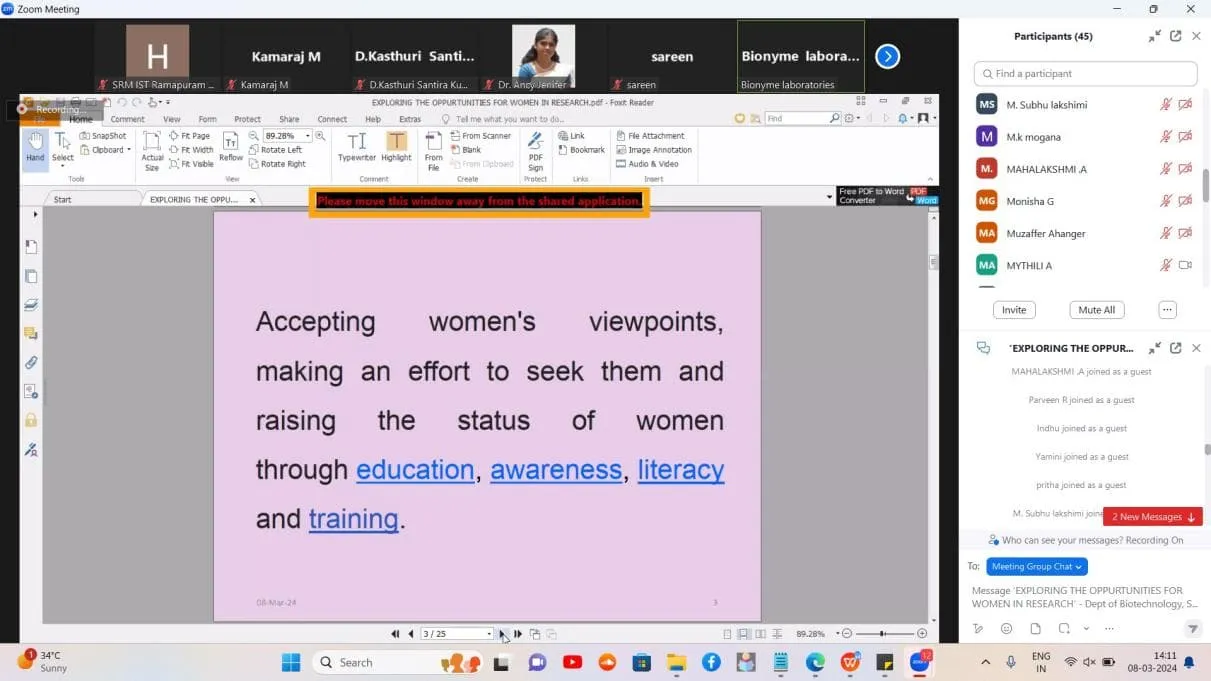The image size is (1211, 681).
Task: Go to the last page
Action: point(518,634)
